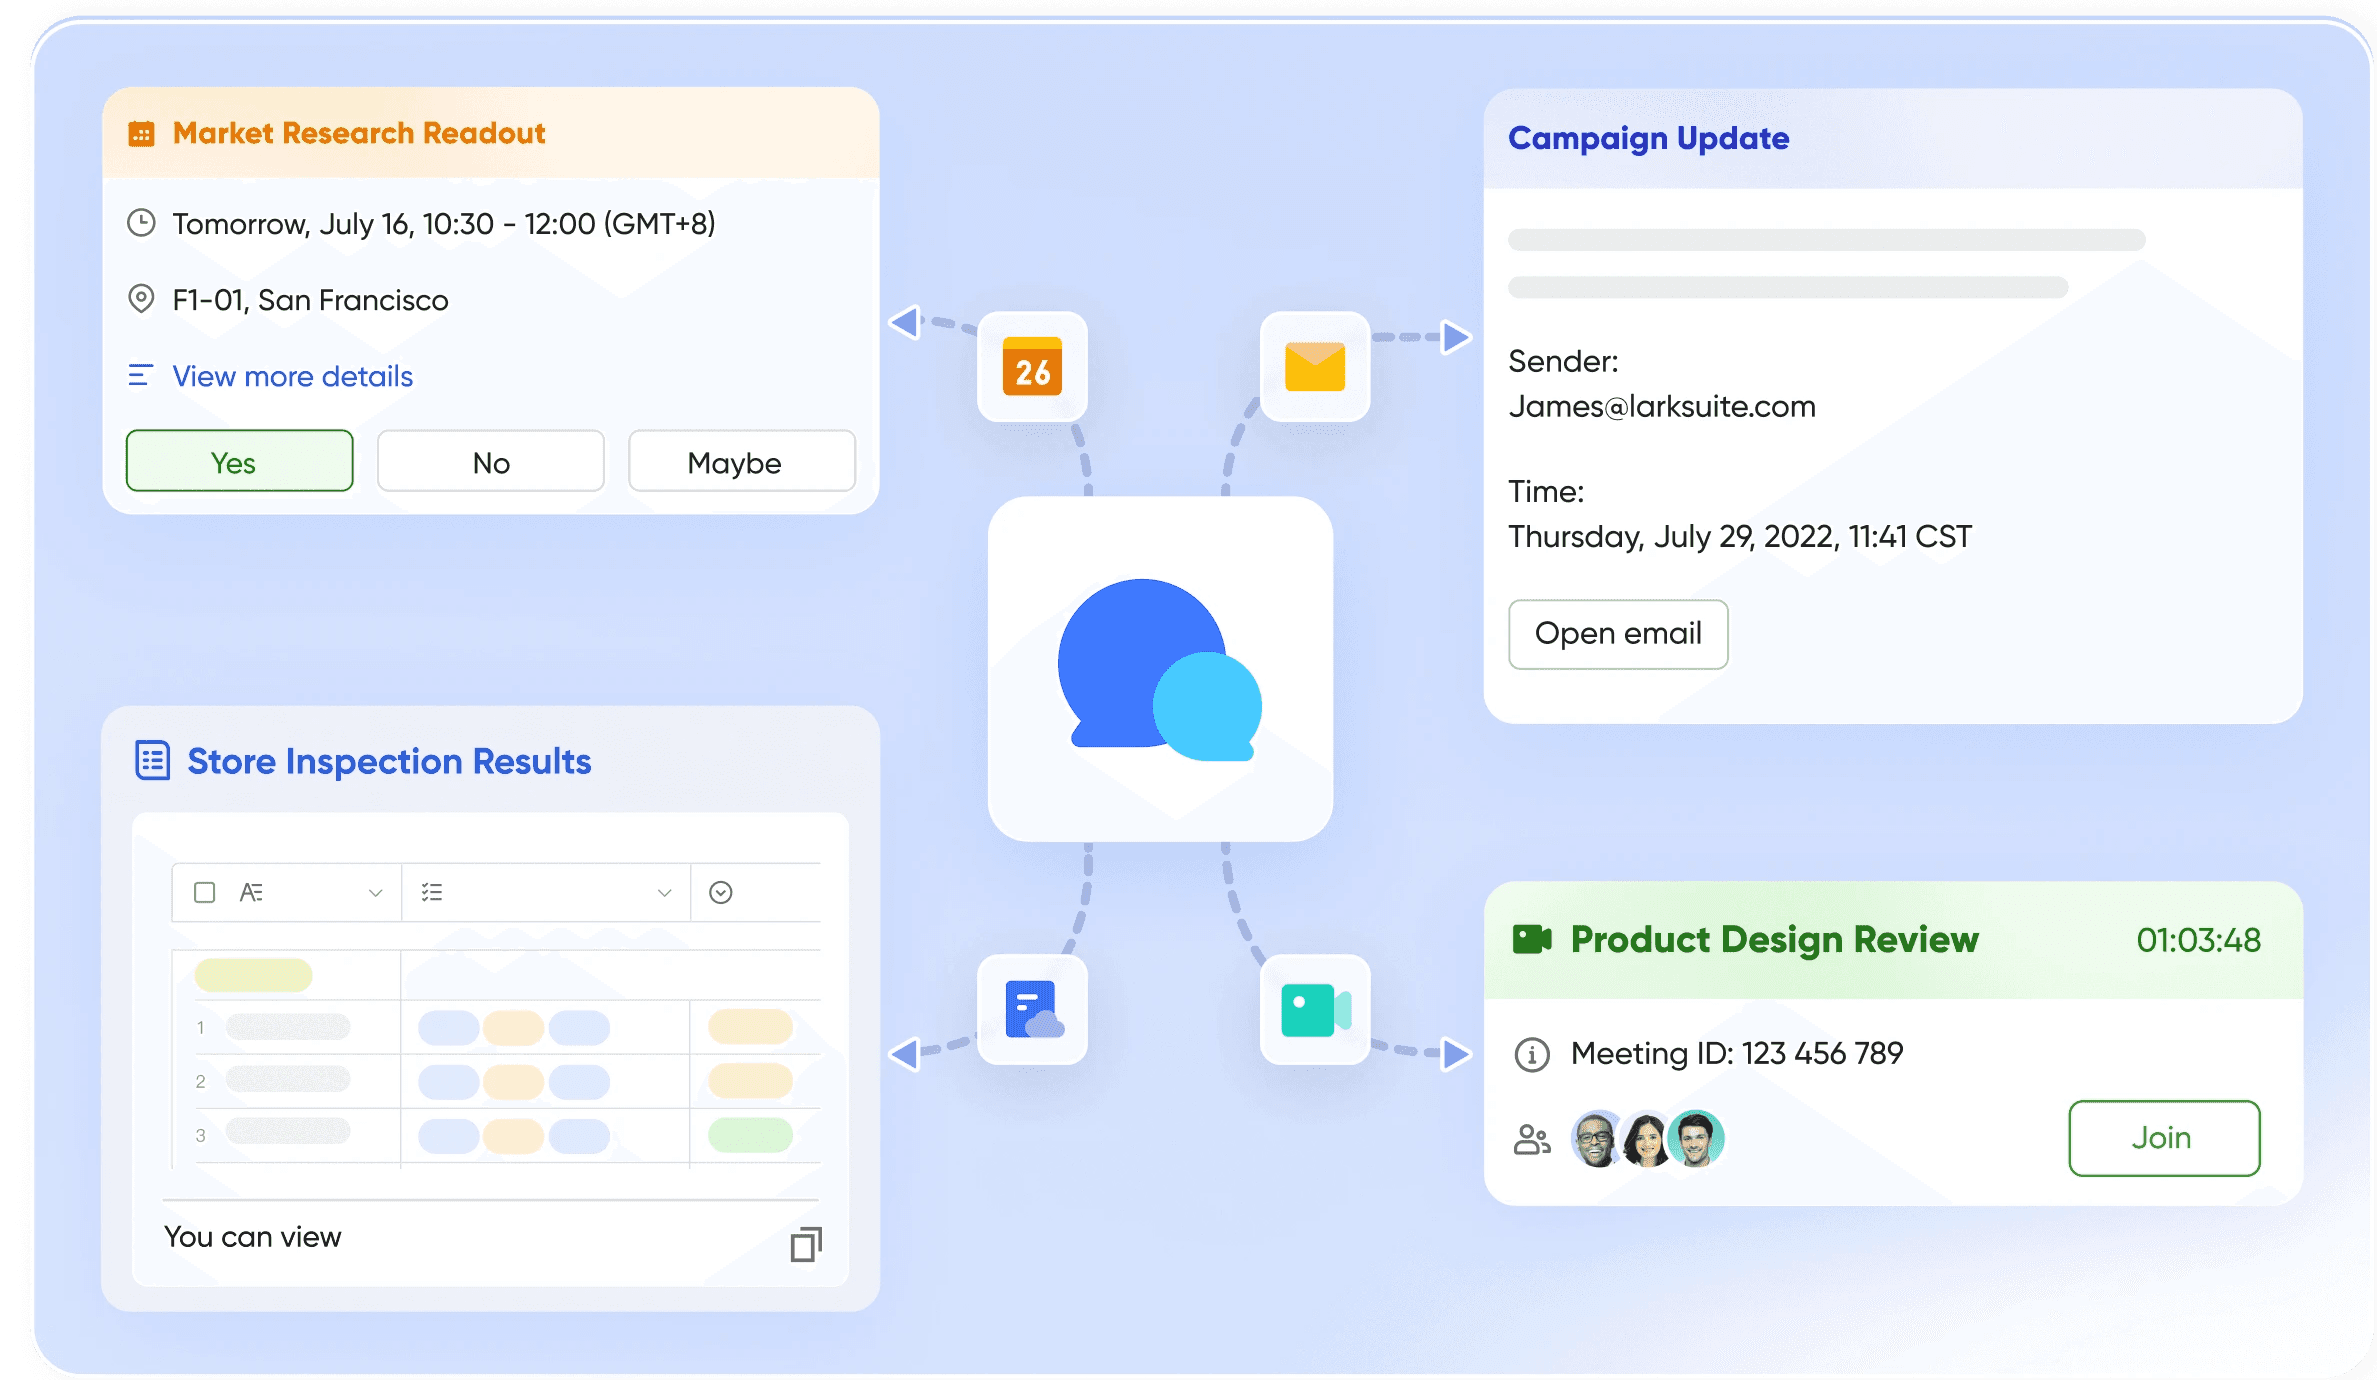Click the teal video meeting icon

pos(1314,1010)
